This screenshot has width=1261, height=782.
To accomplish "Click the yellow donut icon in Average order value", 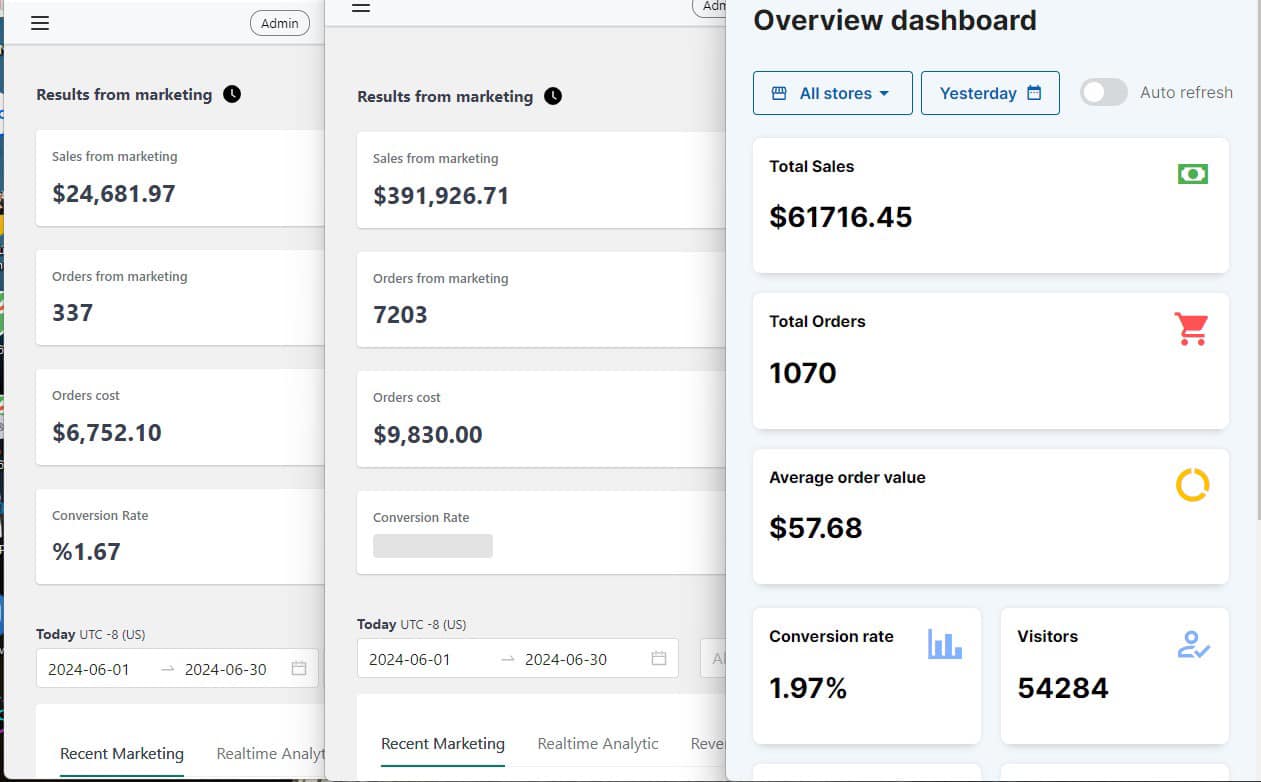I will [1192, 485].
